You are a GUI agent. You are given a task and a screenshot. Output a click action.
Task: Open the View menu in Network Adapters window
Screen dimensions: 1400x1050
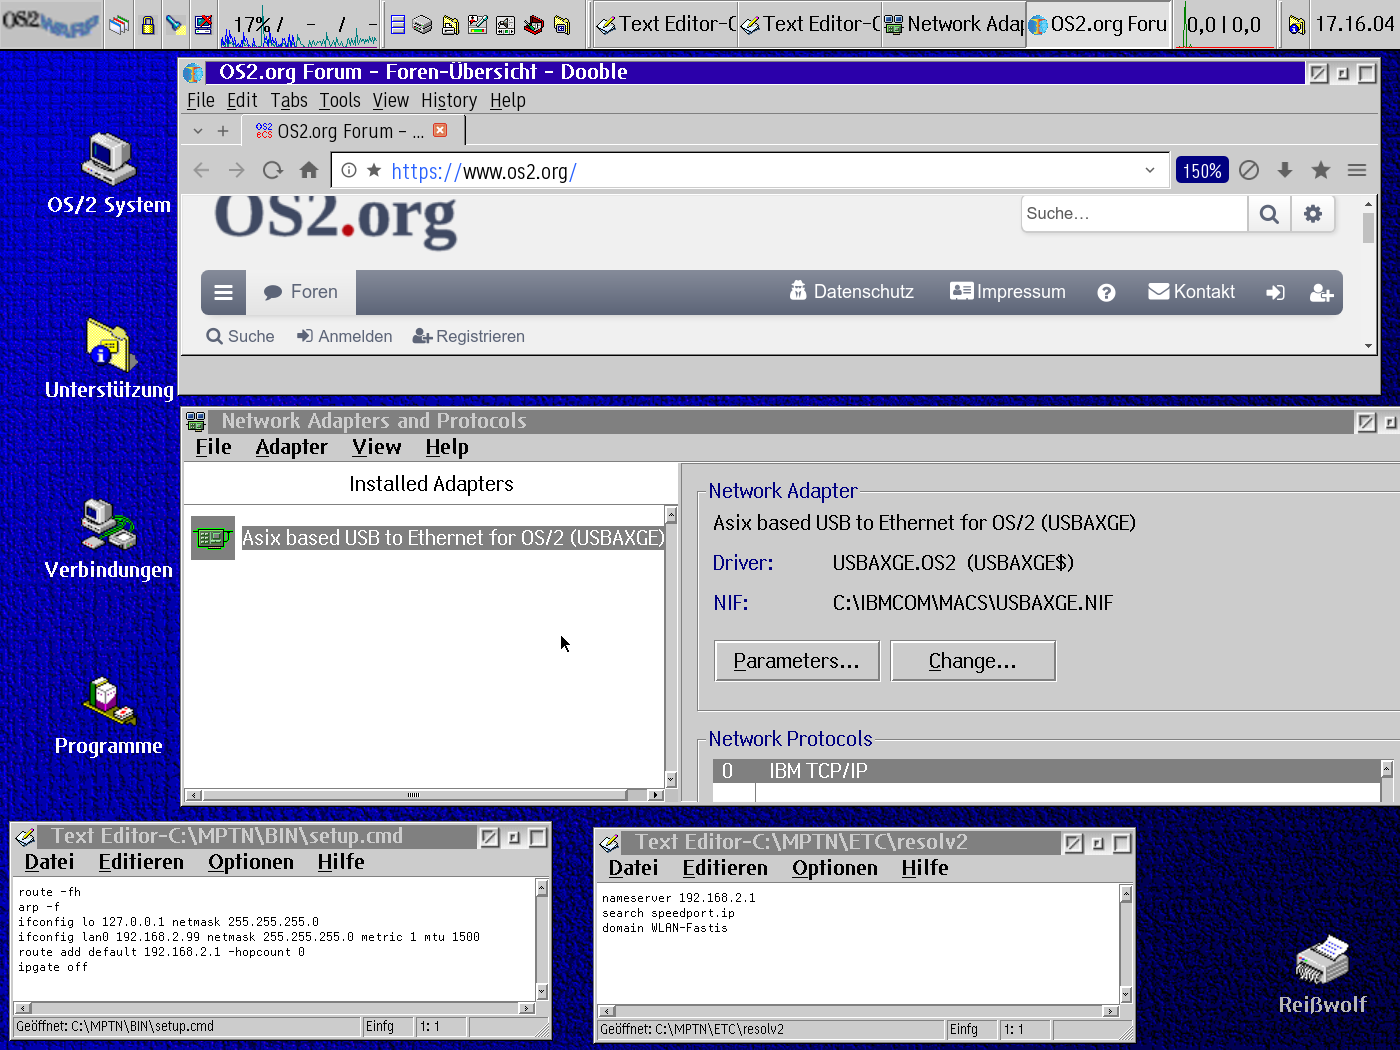click(x=377, y=447)
